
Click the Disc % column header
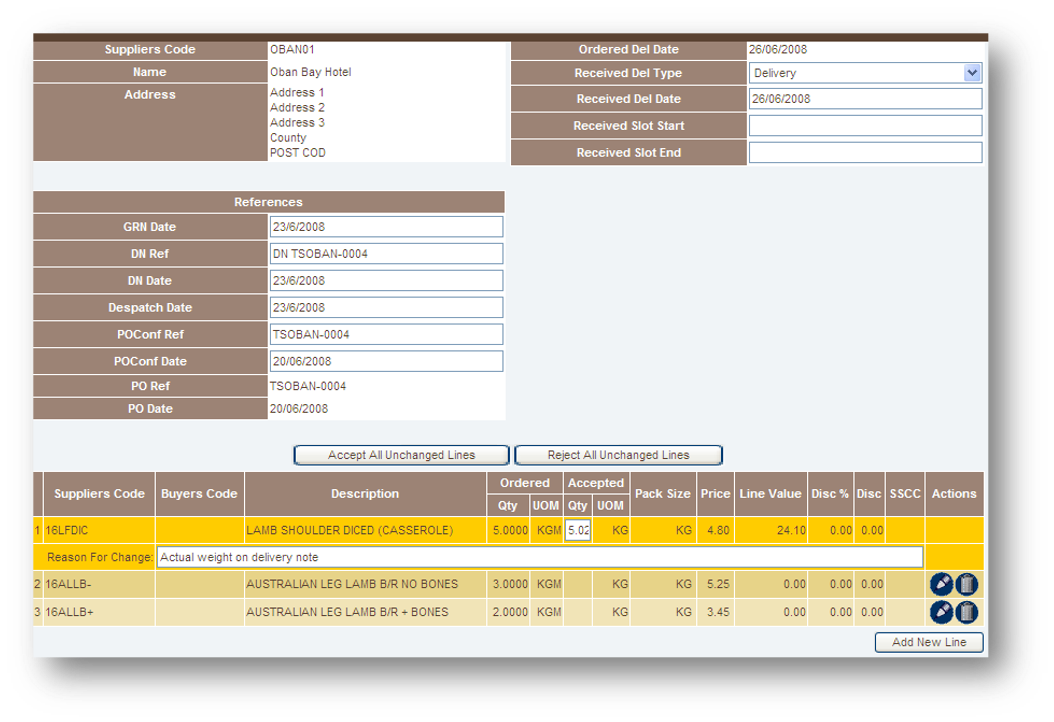tap(830, 494)
